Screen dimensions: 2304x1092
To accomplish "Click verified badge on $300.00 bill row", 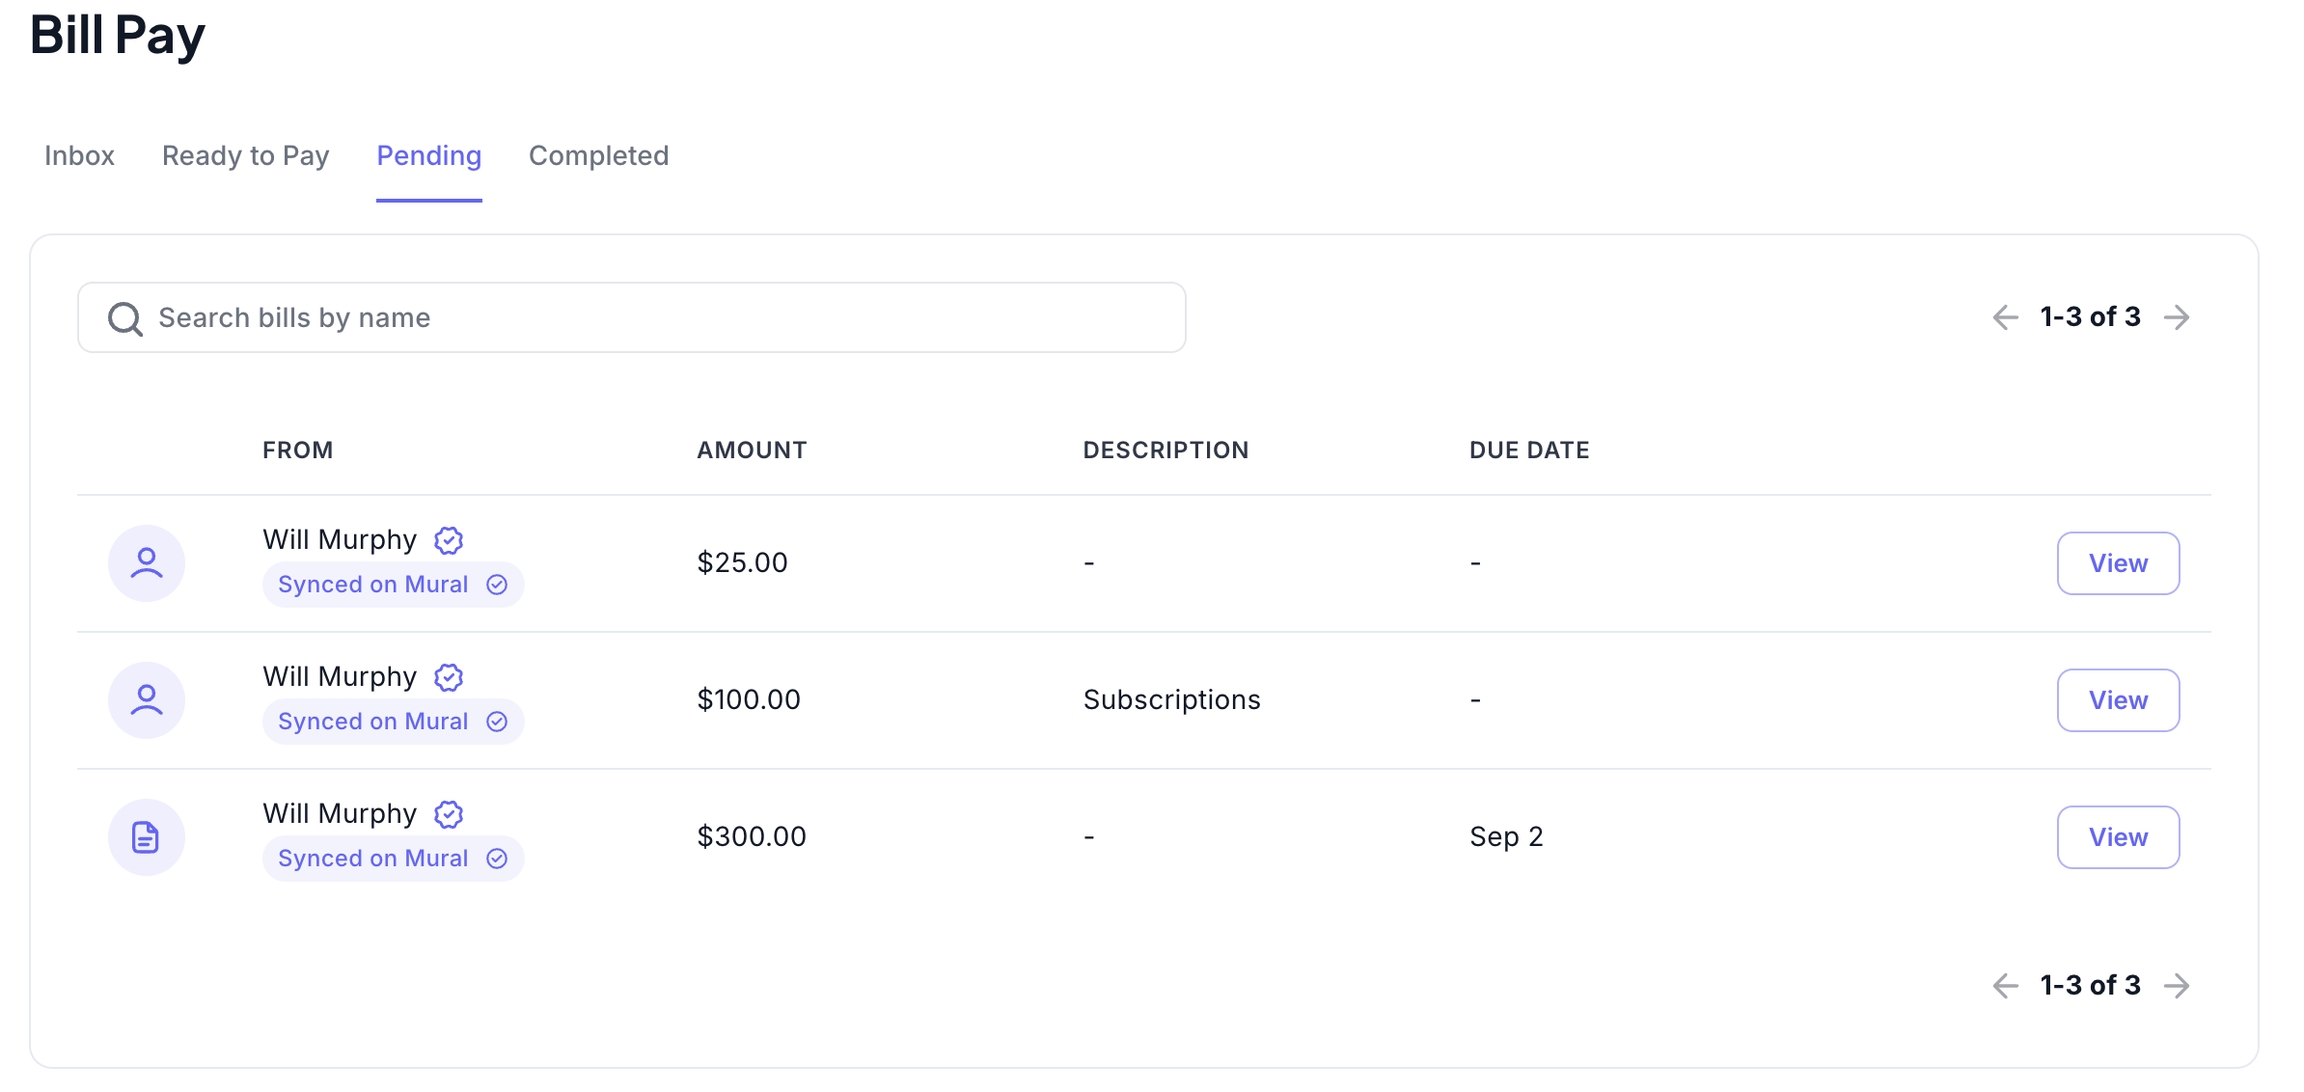I will (449, 814).
